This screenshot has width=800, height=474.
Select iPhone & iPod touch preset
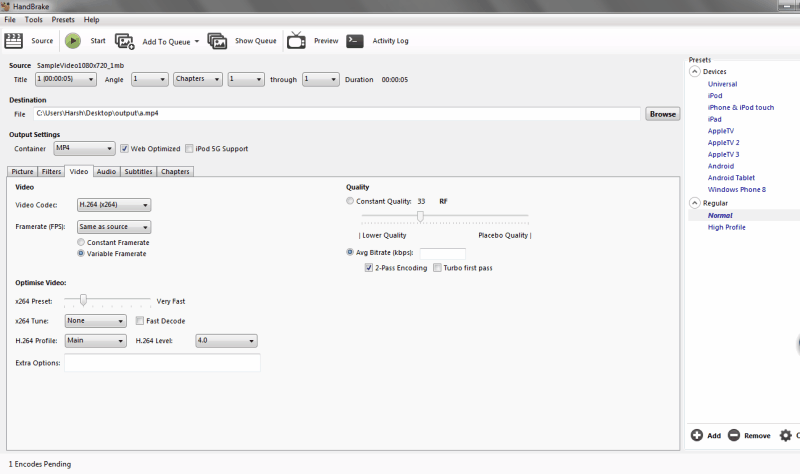(x=741, y=108)
